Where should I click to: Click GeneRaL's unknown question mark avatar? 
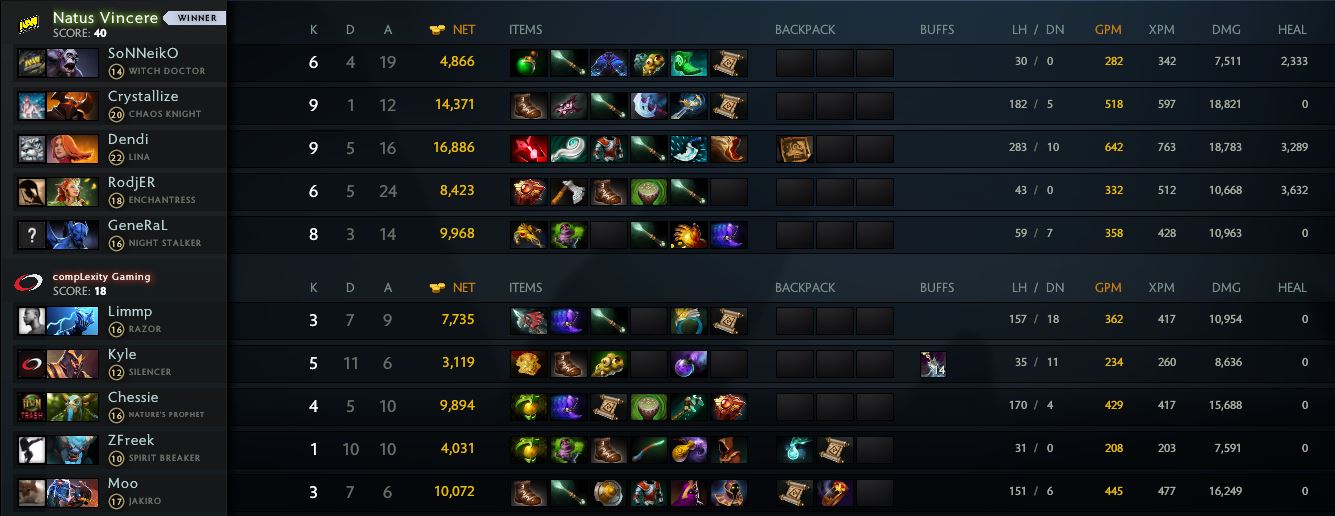tap(32, 235)
